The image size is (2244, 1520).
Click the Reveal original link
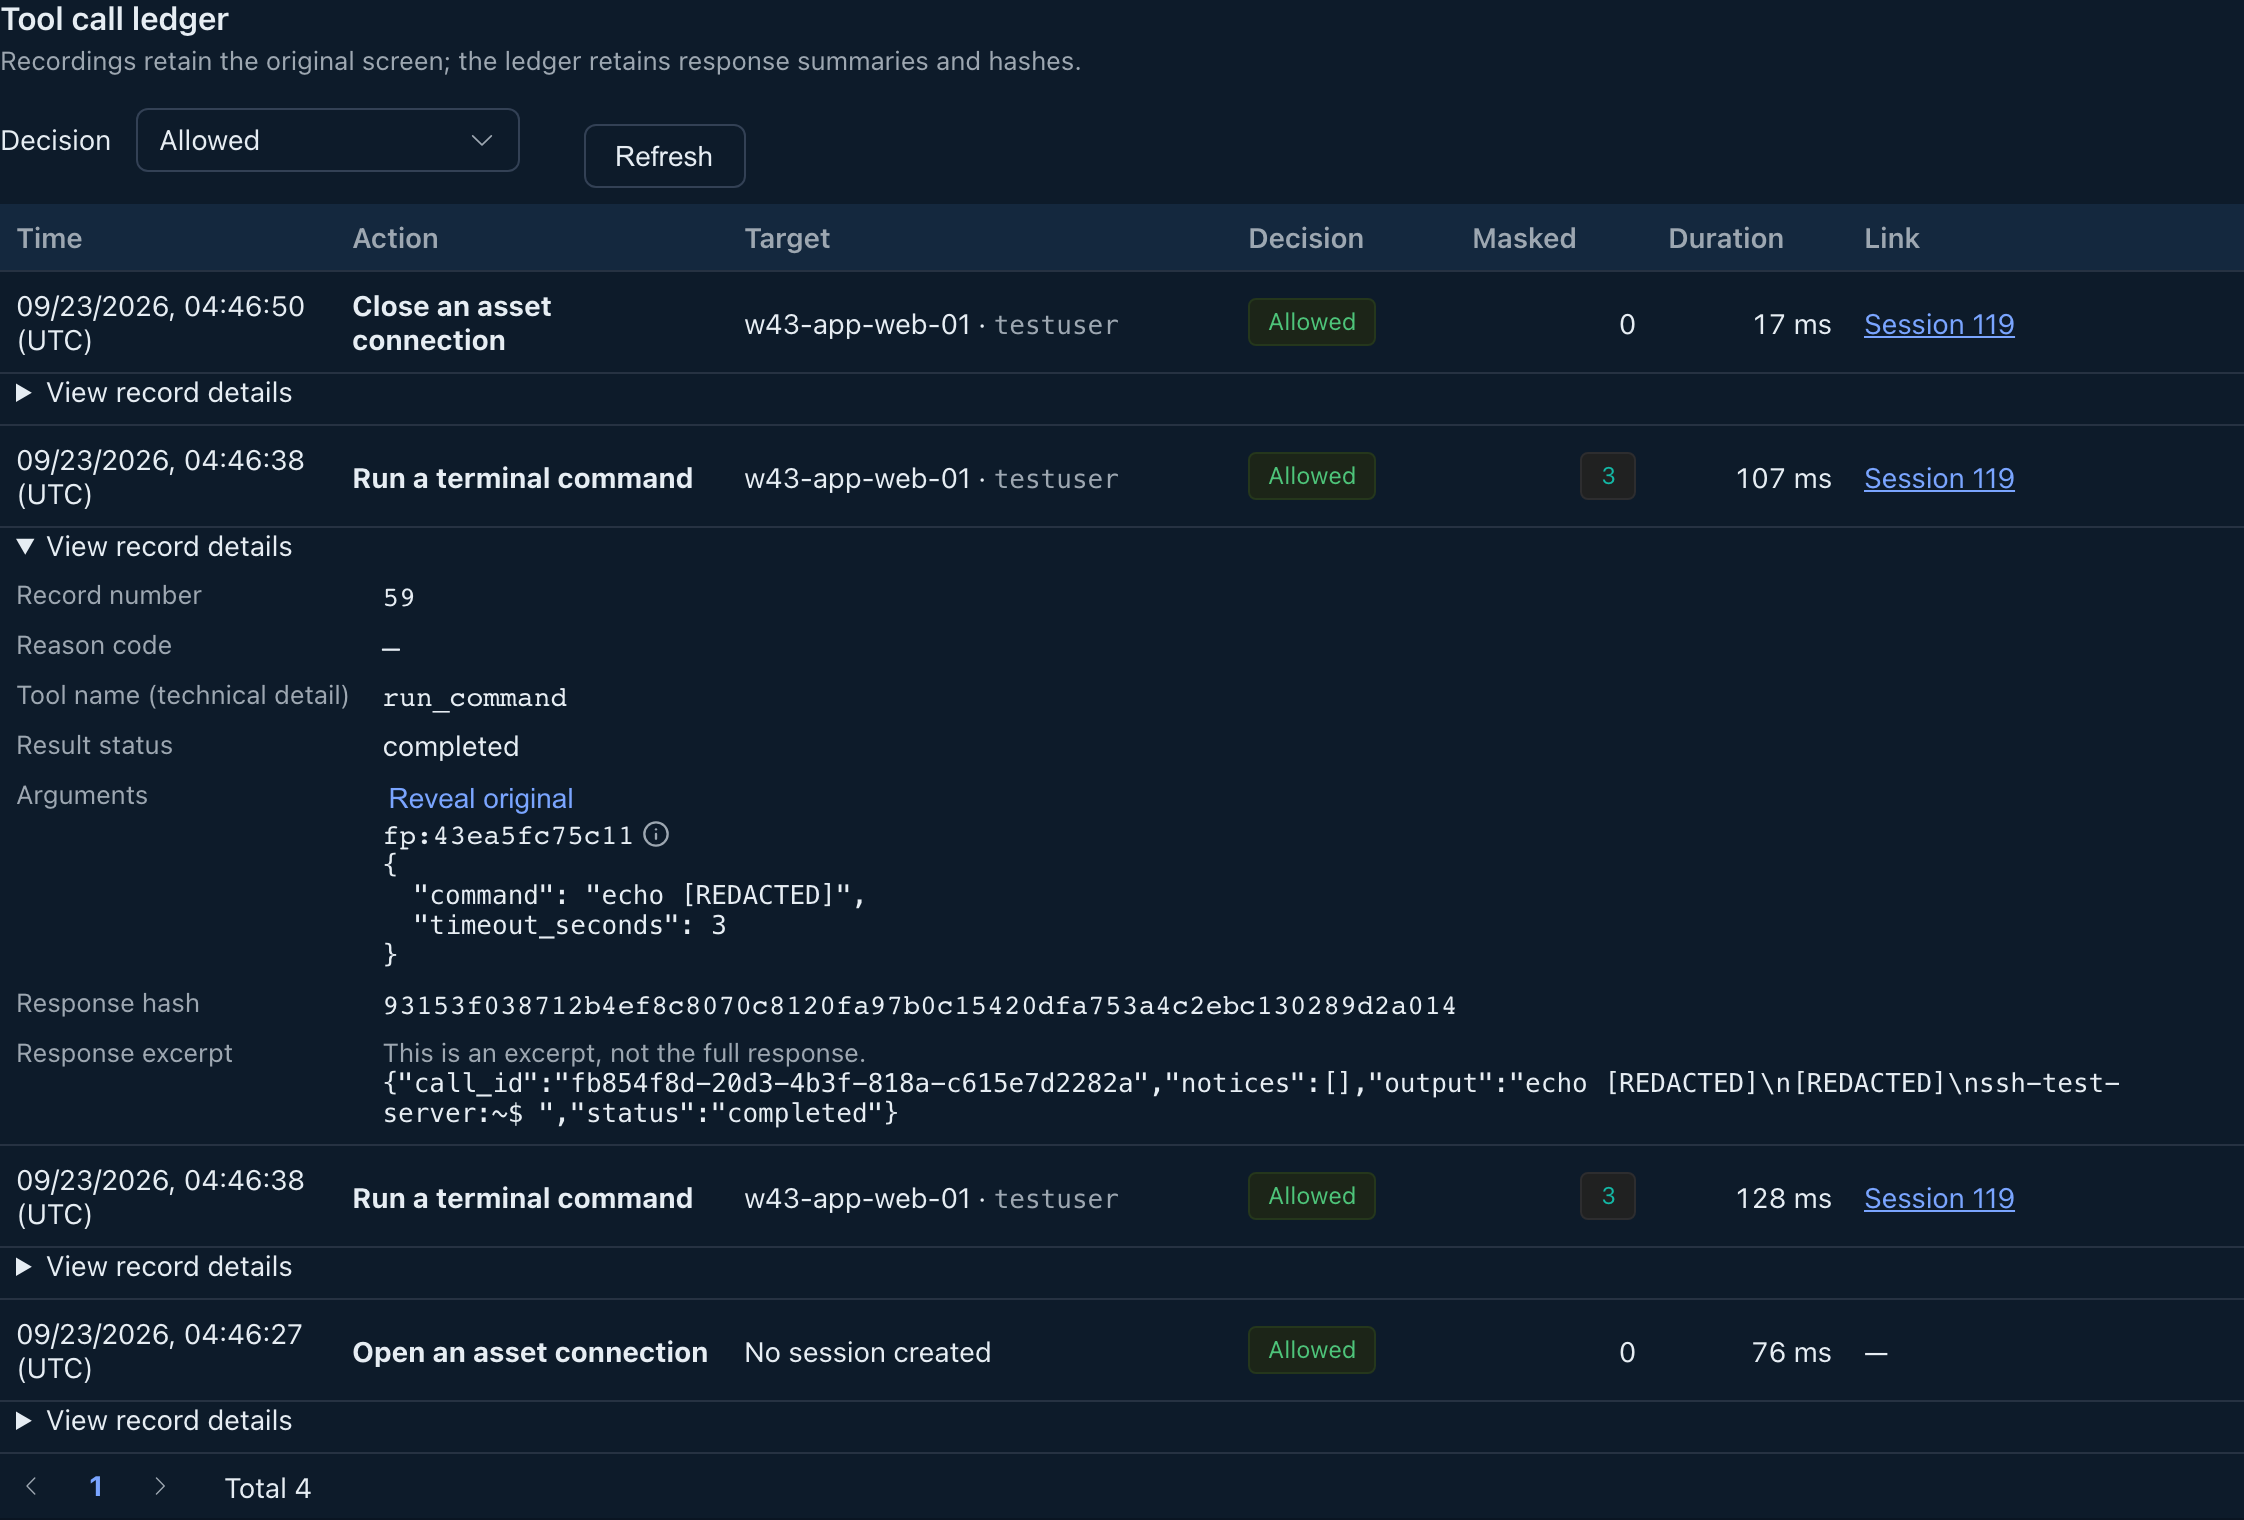pos(481,798)
